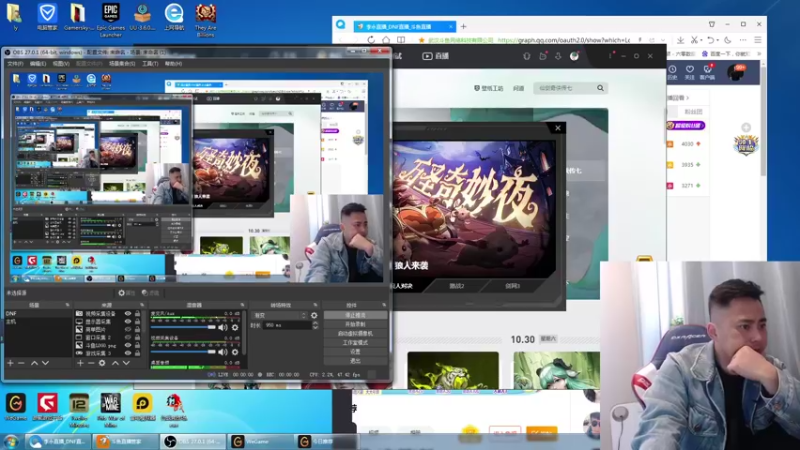This screenshot has width=800, height=450.
Task: Open the dropdown arrow beside the undo icon
Action: [x=717, y=40]
